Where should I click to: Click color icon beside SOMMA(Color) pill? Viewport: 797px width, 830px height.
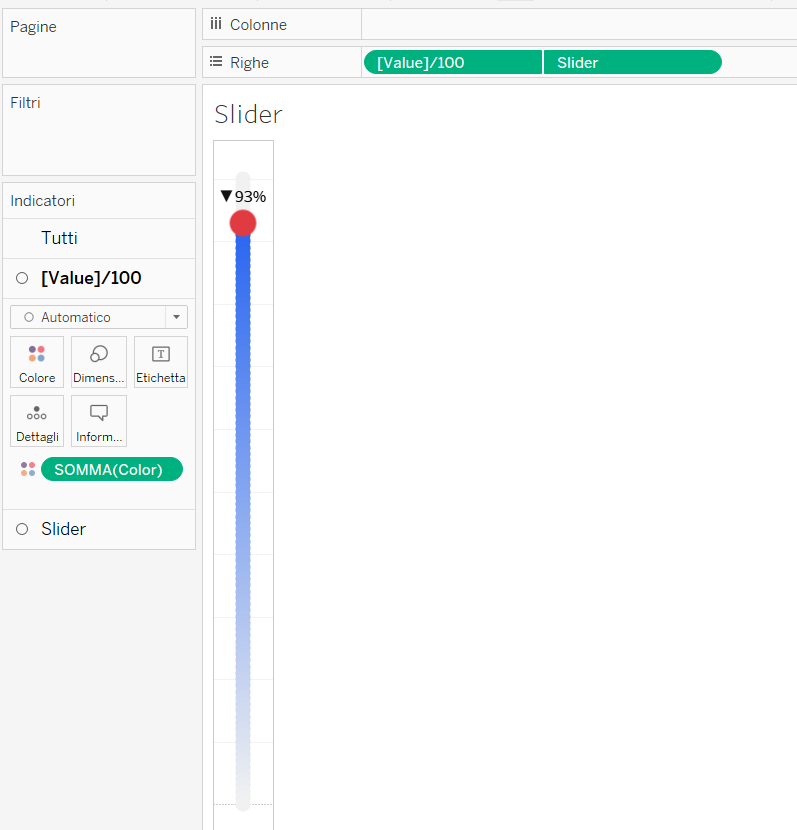pos(28,469)
